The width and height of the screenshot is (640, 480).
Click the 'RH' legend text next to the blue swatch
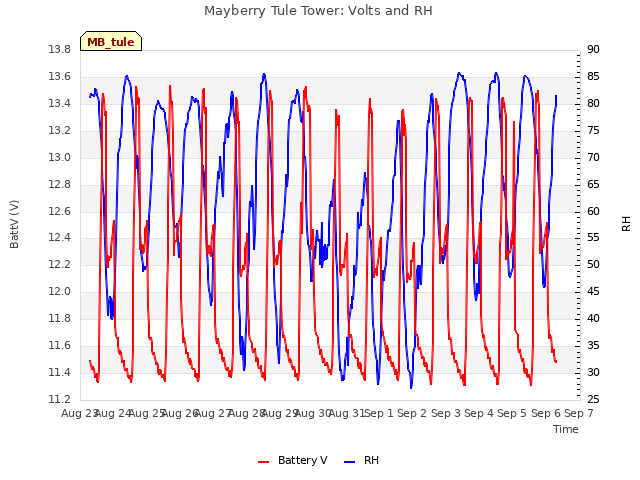(x=371, y=460)
